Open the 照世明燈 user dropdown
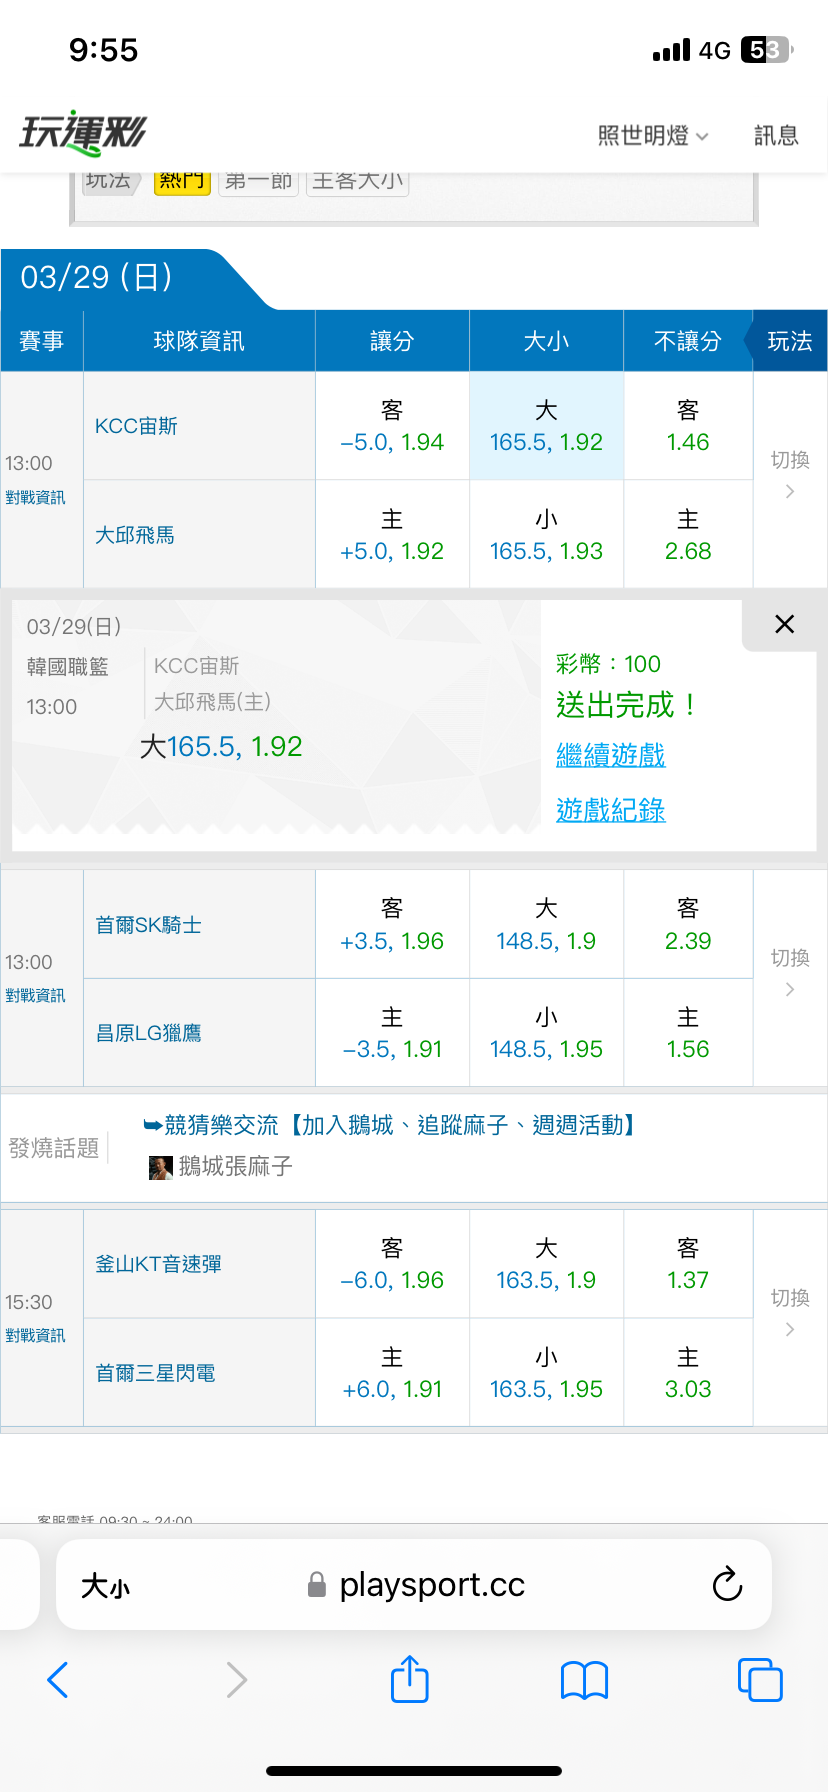Image resolution: width=828 pixels, height=1792 pixels. 652,136
